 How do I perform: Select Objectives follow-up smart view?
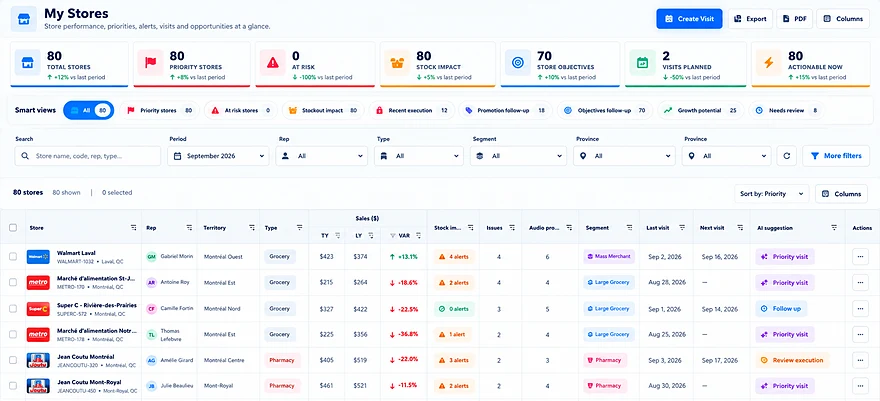[605, 110]
